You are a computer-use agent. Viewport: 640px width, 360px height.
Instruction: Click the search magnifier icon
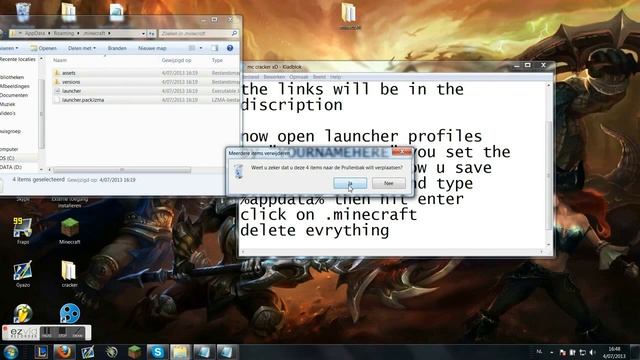[x=234, y=33]
